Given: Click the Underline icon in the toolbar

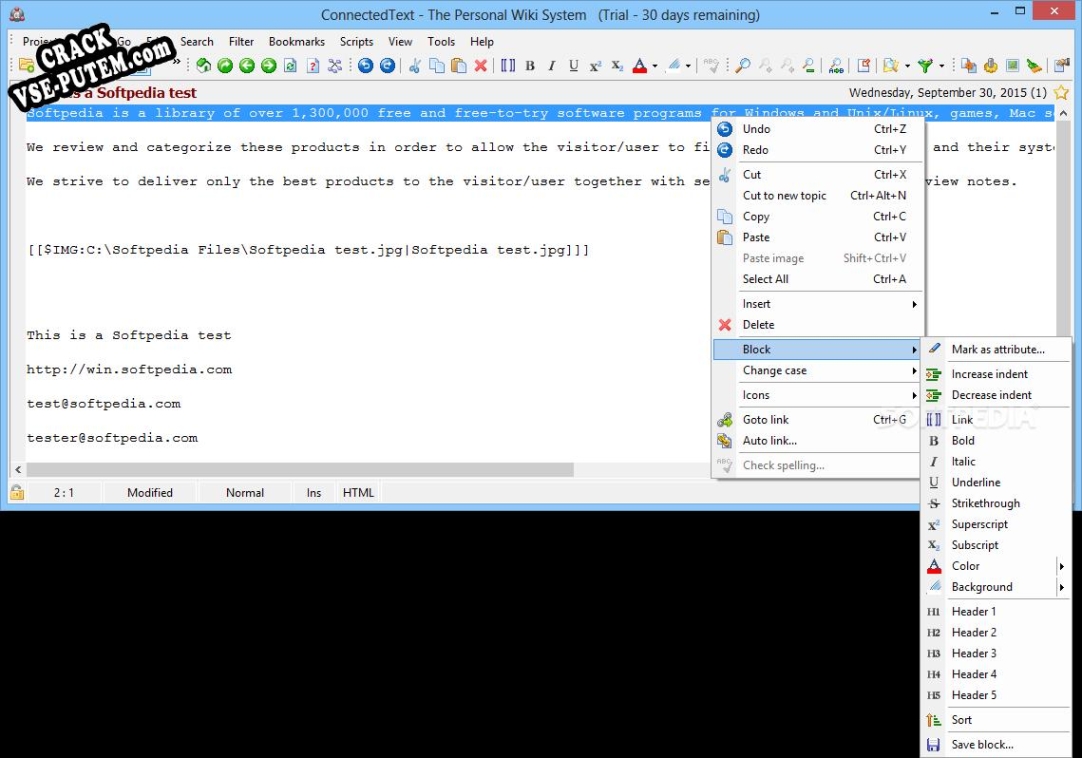Looking at the screenshot, I should pos(573,66).
